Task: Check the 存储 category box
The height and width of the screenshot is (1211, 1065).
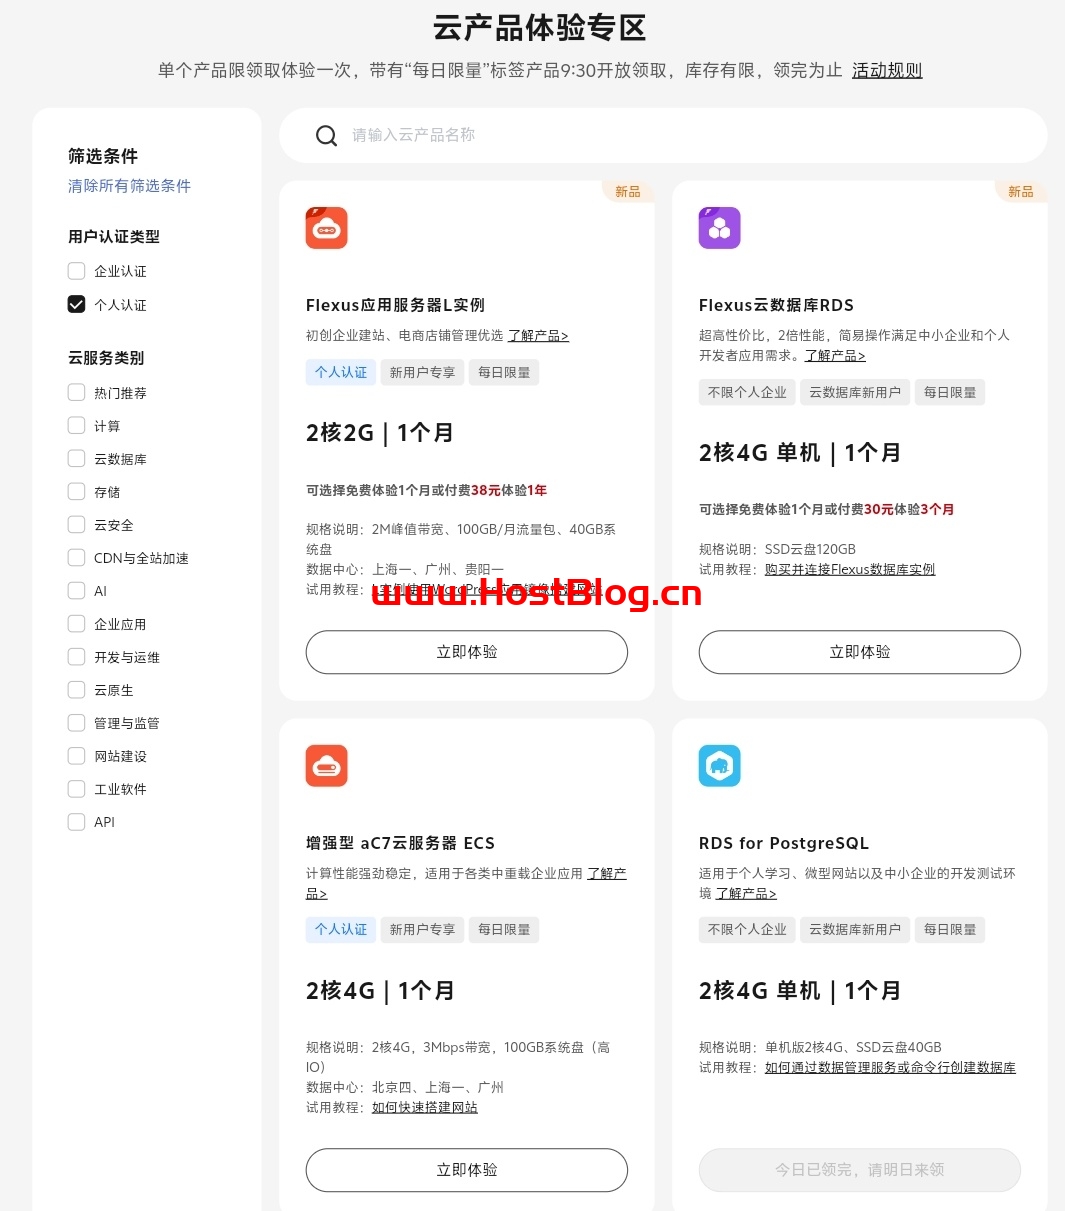Action: click(76, 491)
